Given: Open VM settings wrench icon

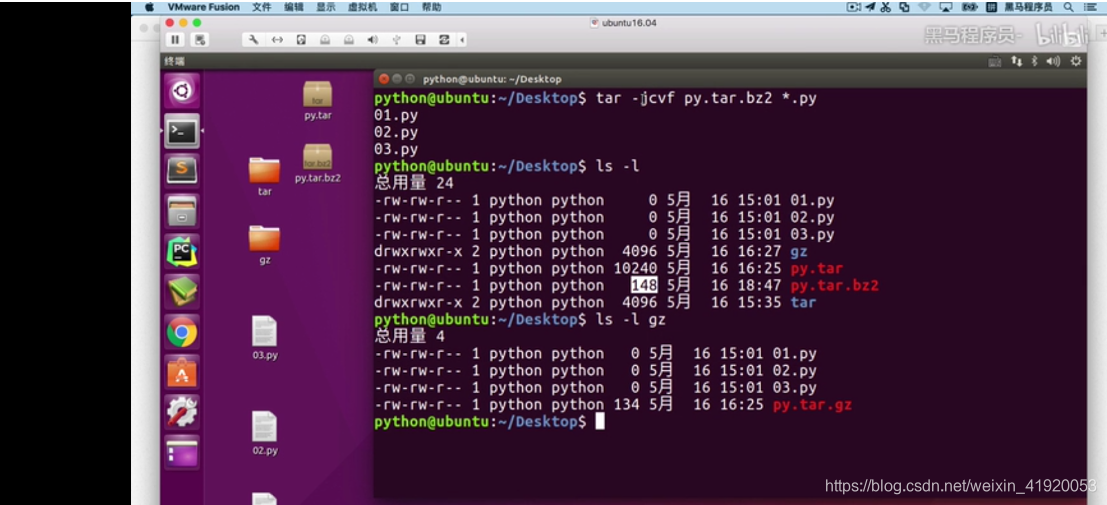Looking at the screenshot, I should pos(253,40).
